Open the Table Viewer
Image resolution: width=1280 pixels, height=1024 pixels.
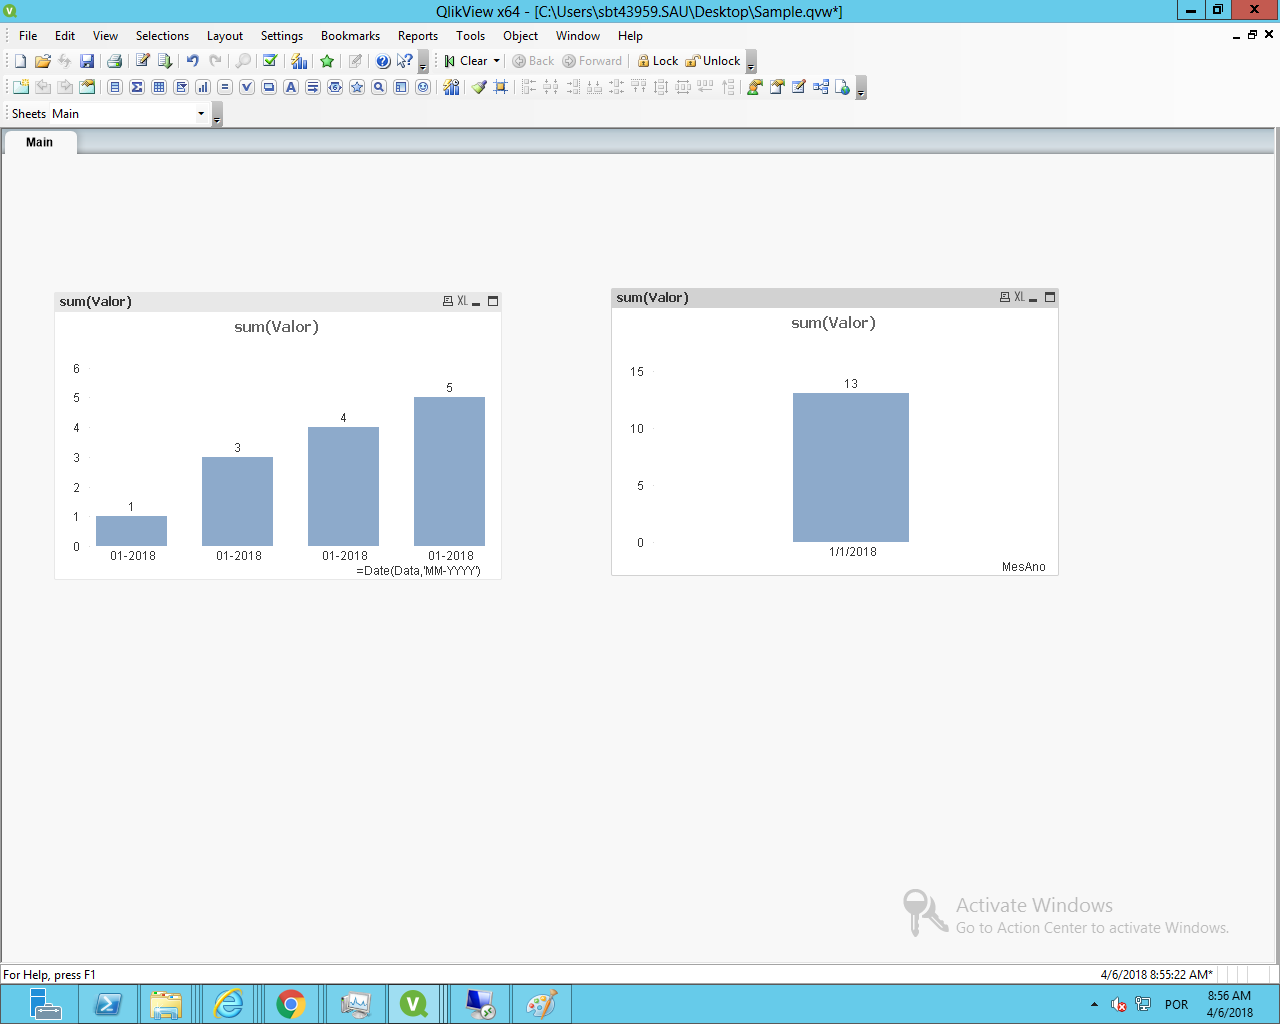(x=821, y=87)
